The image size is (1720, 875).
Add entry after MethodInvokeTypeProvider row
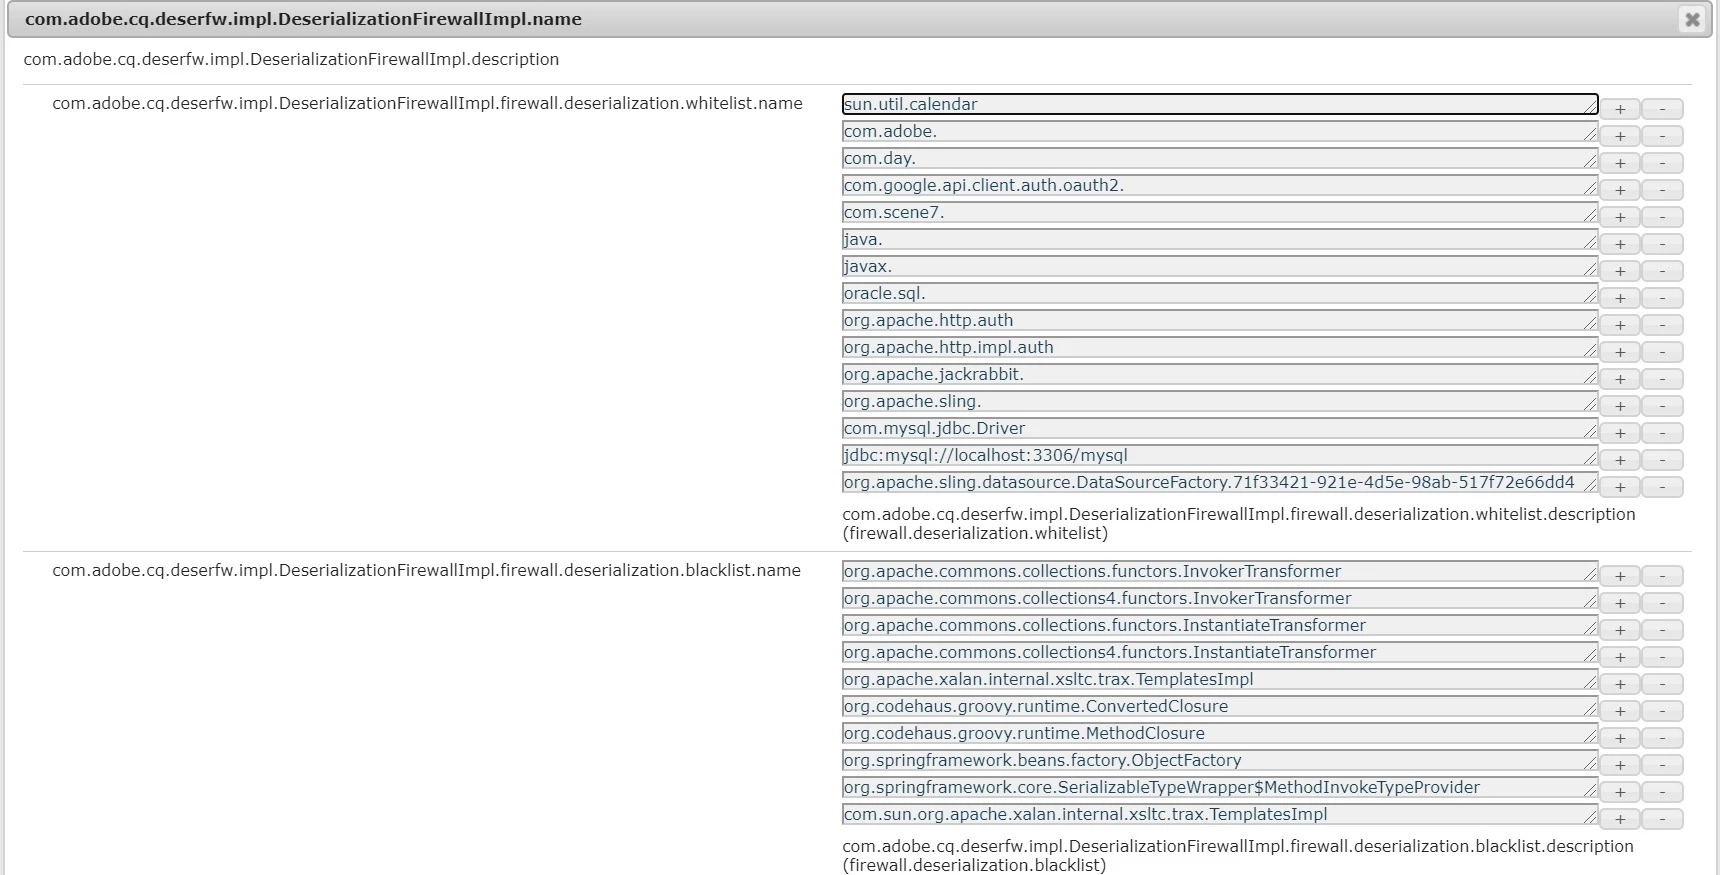1620,792
